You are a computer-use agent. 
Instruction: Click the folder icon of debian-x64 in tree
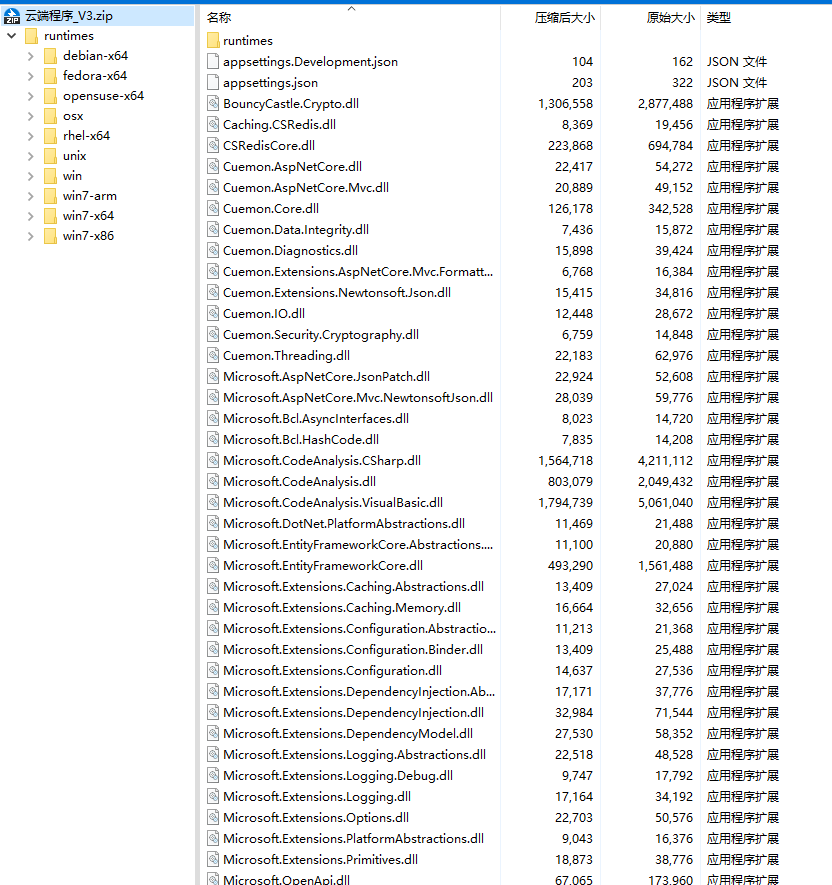50,56
